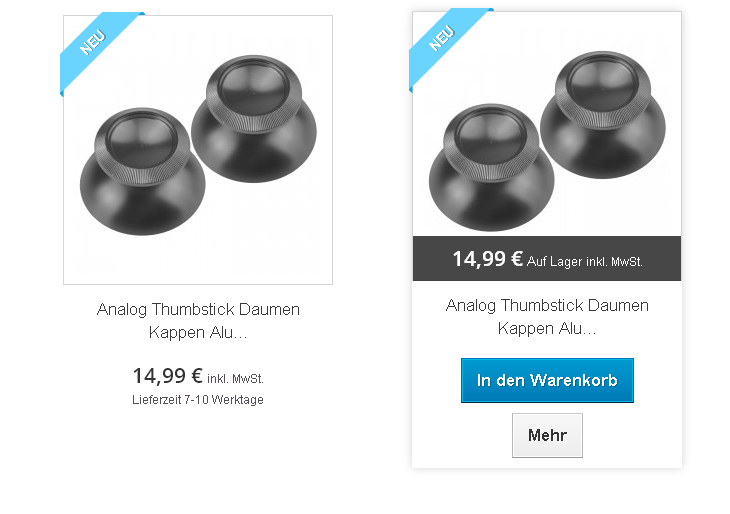The height and width of the screenshot is (514, 730).
Task: Click the left card's 14,99 € price
Action: pyautogui.click(x=168, y=376)
